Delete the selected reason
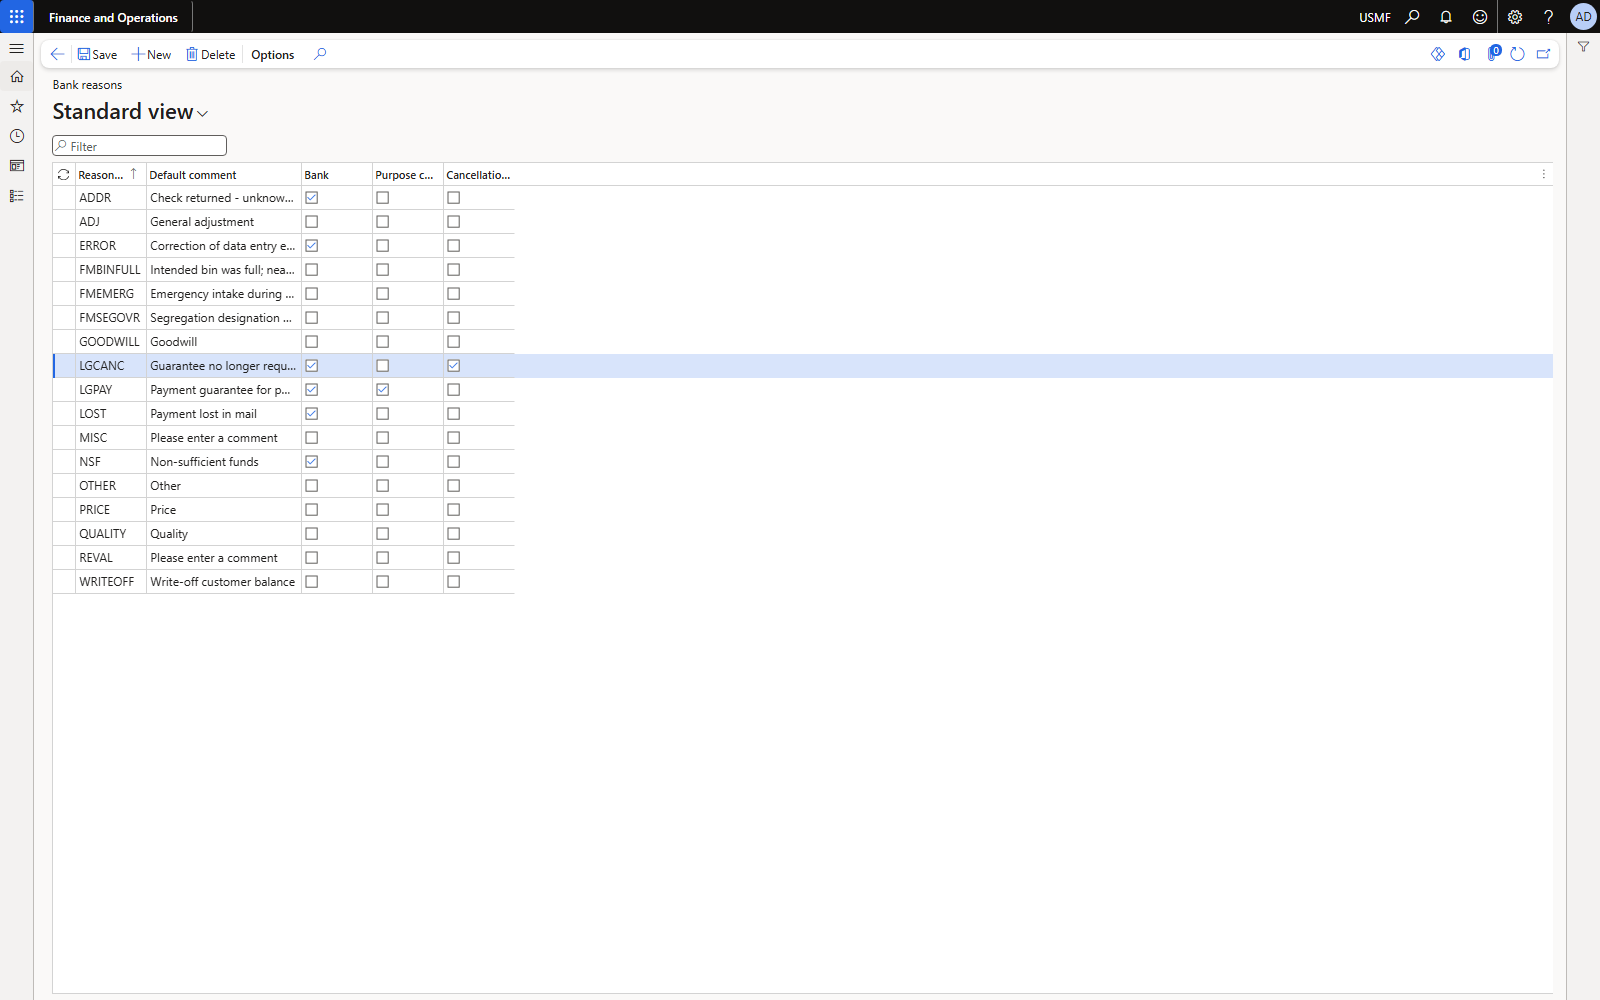Screen dimensions: 1600x1000 click(210, 54)
